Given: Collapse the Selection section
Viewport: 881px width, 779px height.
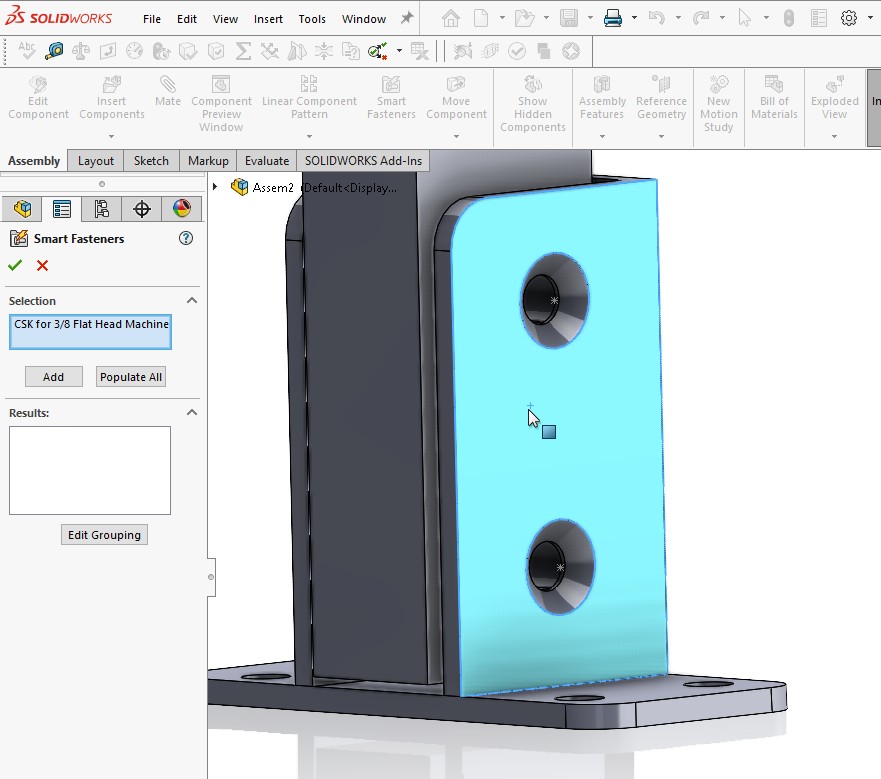Looking at the screenshot, I should (x=192, y=301).
